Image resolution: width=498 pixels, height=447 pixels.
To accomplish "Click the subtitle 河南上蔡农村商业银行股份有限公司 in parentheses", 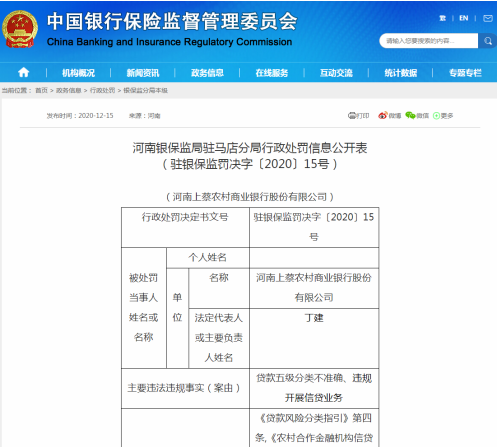I will pos(250,197).
